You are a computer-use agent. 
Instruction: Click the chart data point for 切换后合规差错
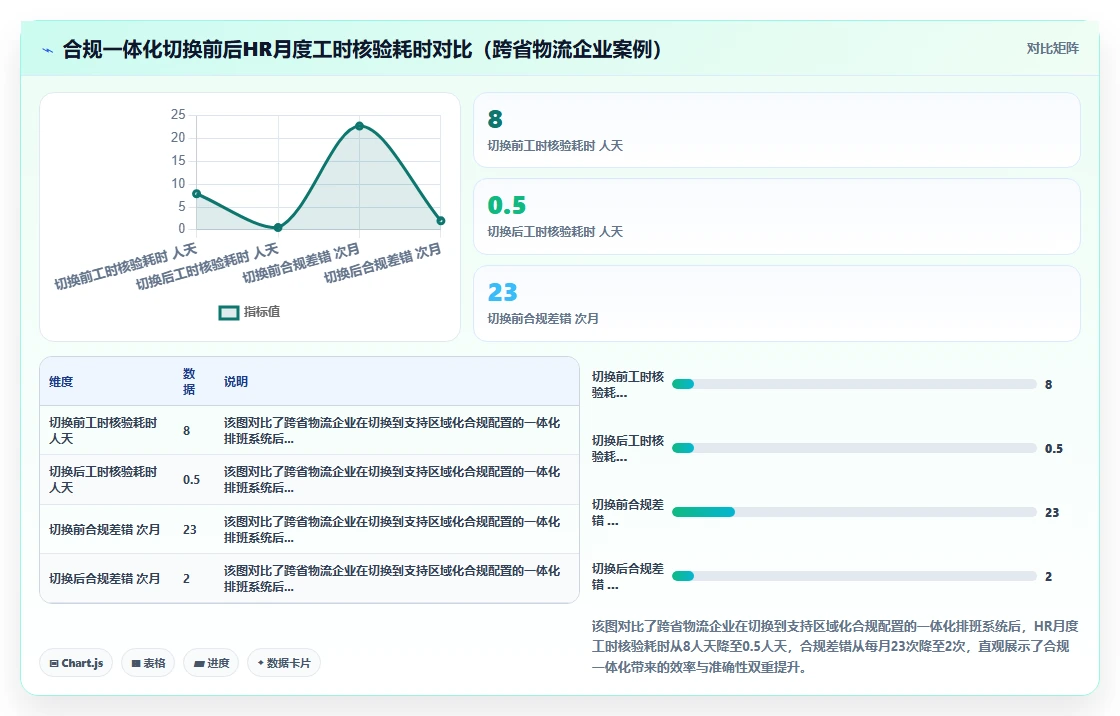click(x=441, y=221)
